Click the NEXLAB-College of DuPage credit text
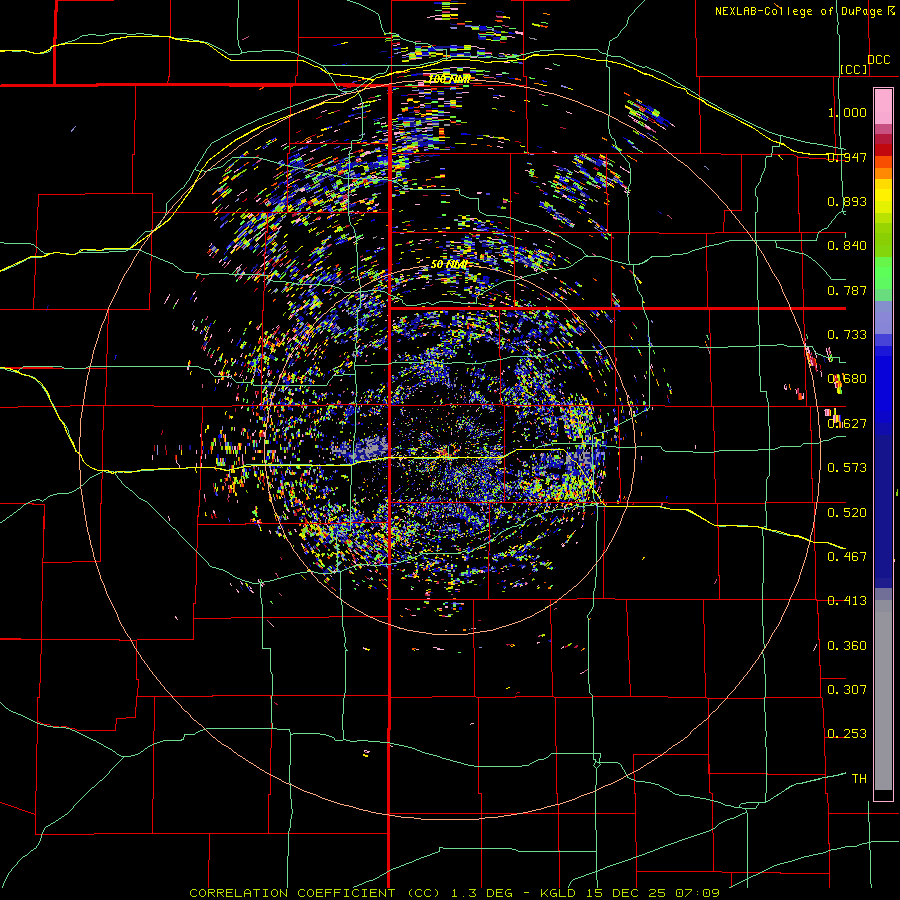The image size is (900, 900). (804, 11)
